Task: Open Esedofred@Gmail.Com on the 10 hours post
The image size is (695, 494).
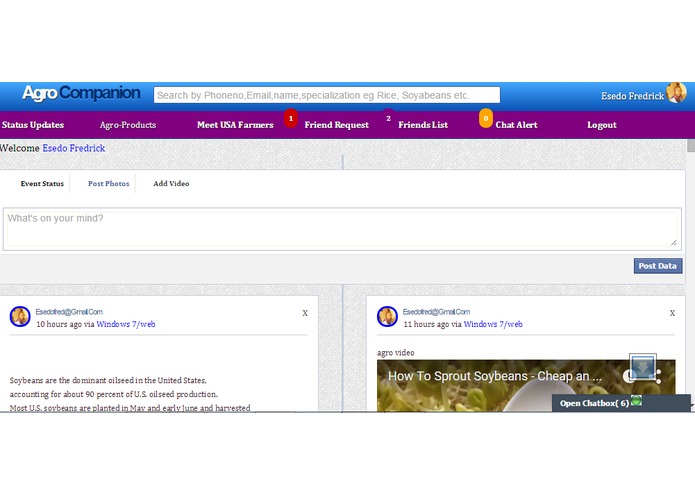Action: tap(69, 312)
